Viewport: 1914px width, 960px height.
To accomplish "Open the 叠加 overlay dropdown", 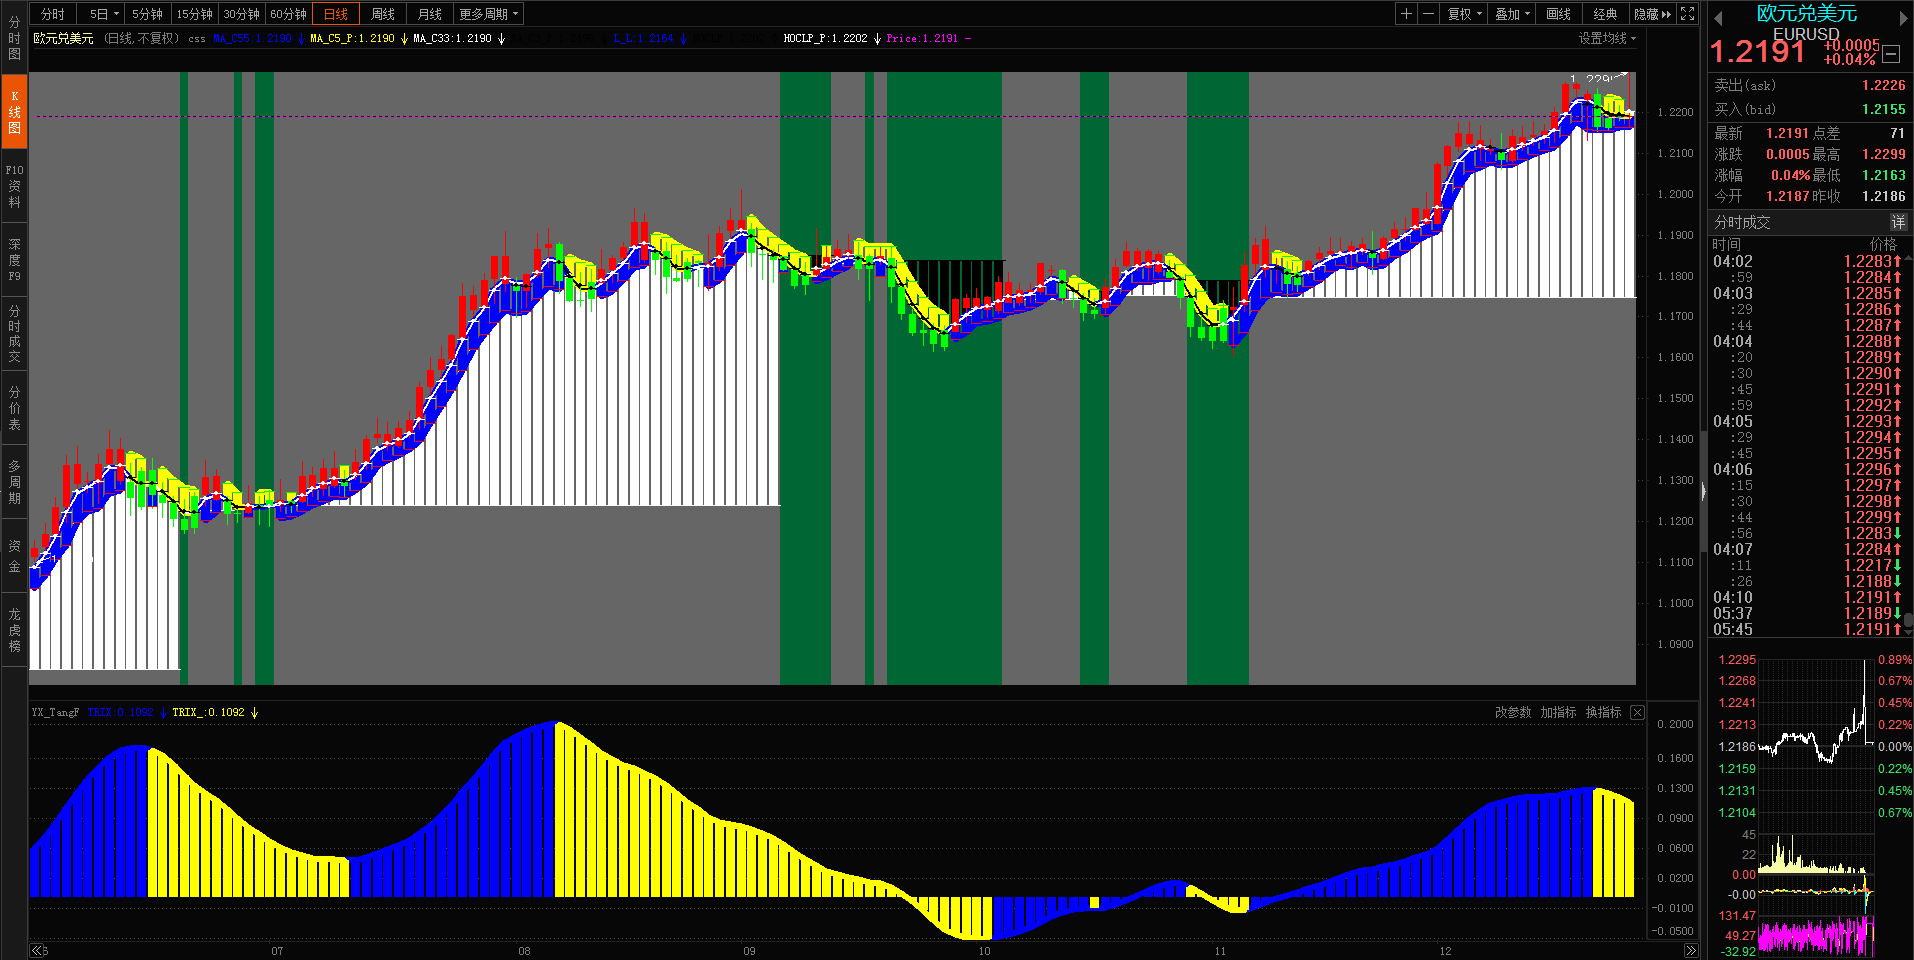I will [1512, 14].
